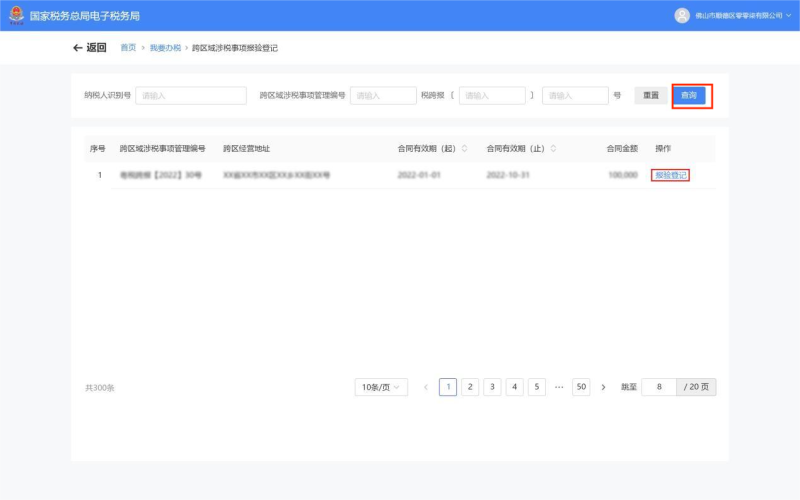Viewport: 800px width, 500px height.
Task: Open 我要办税 in breadcrumb
Action: tap(165, 48)
